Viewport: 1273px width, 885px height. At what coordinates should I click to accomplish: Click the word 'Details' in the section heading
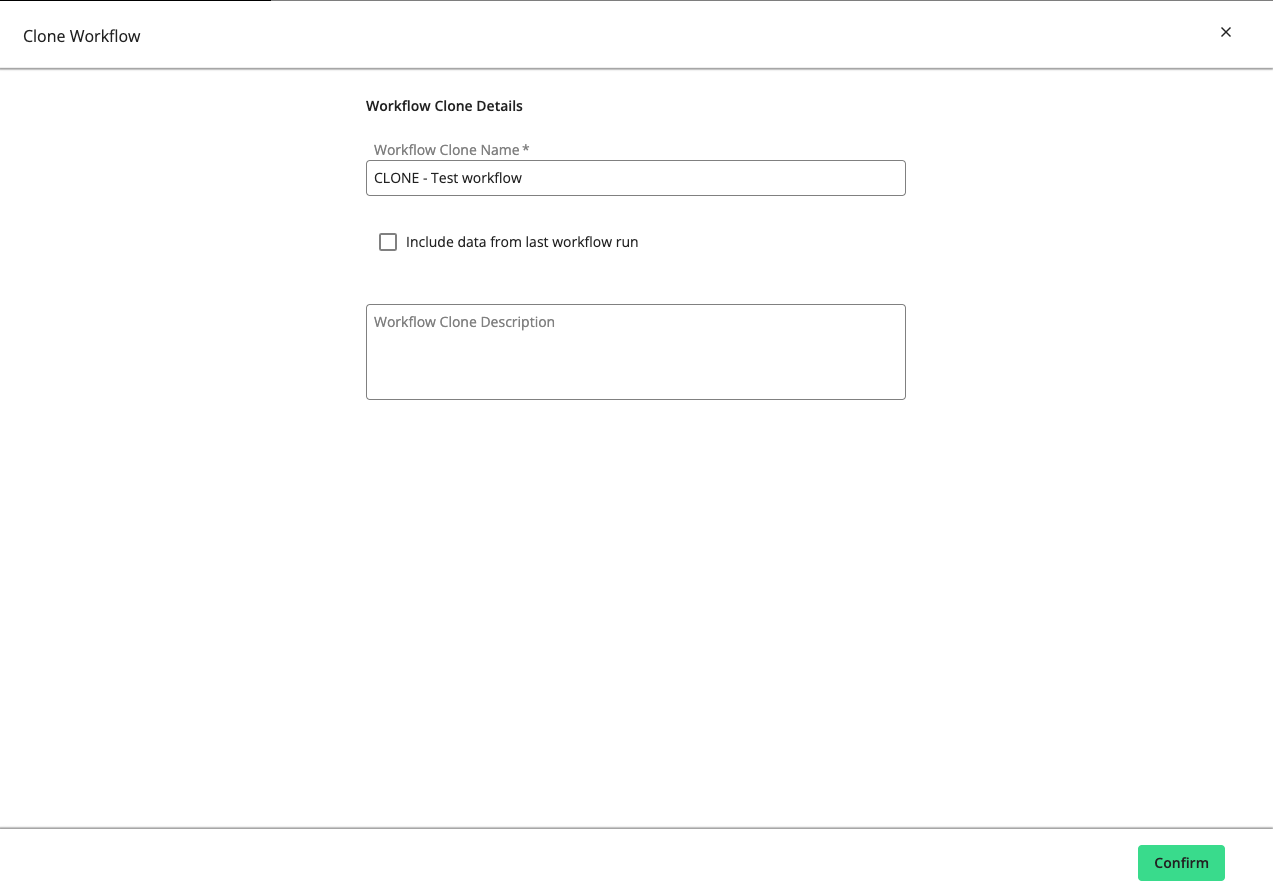pos(499,106)
